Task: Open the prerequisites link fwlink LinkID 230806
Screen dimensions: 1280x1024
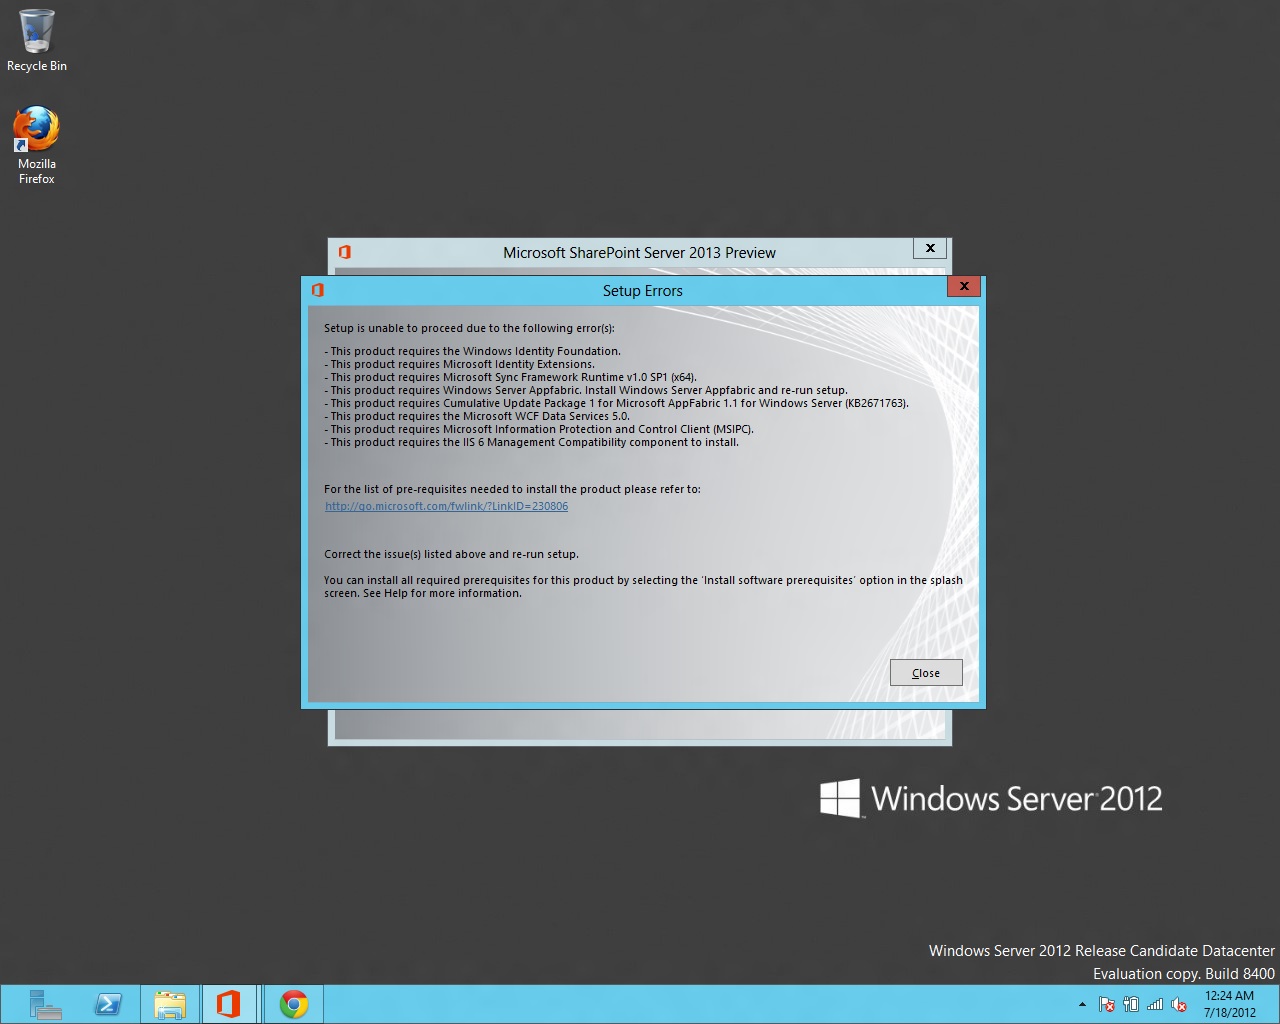Action: tap(446, 506)
